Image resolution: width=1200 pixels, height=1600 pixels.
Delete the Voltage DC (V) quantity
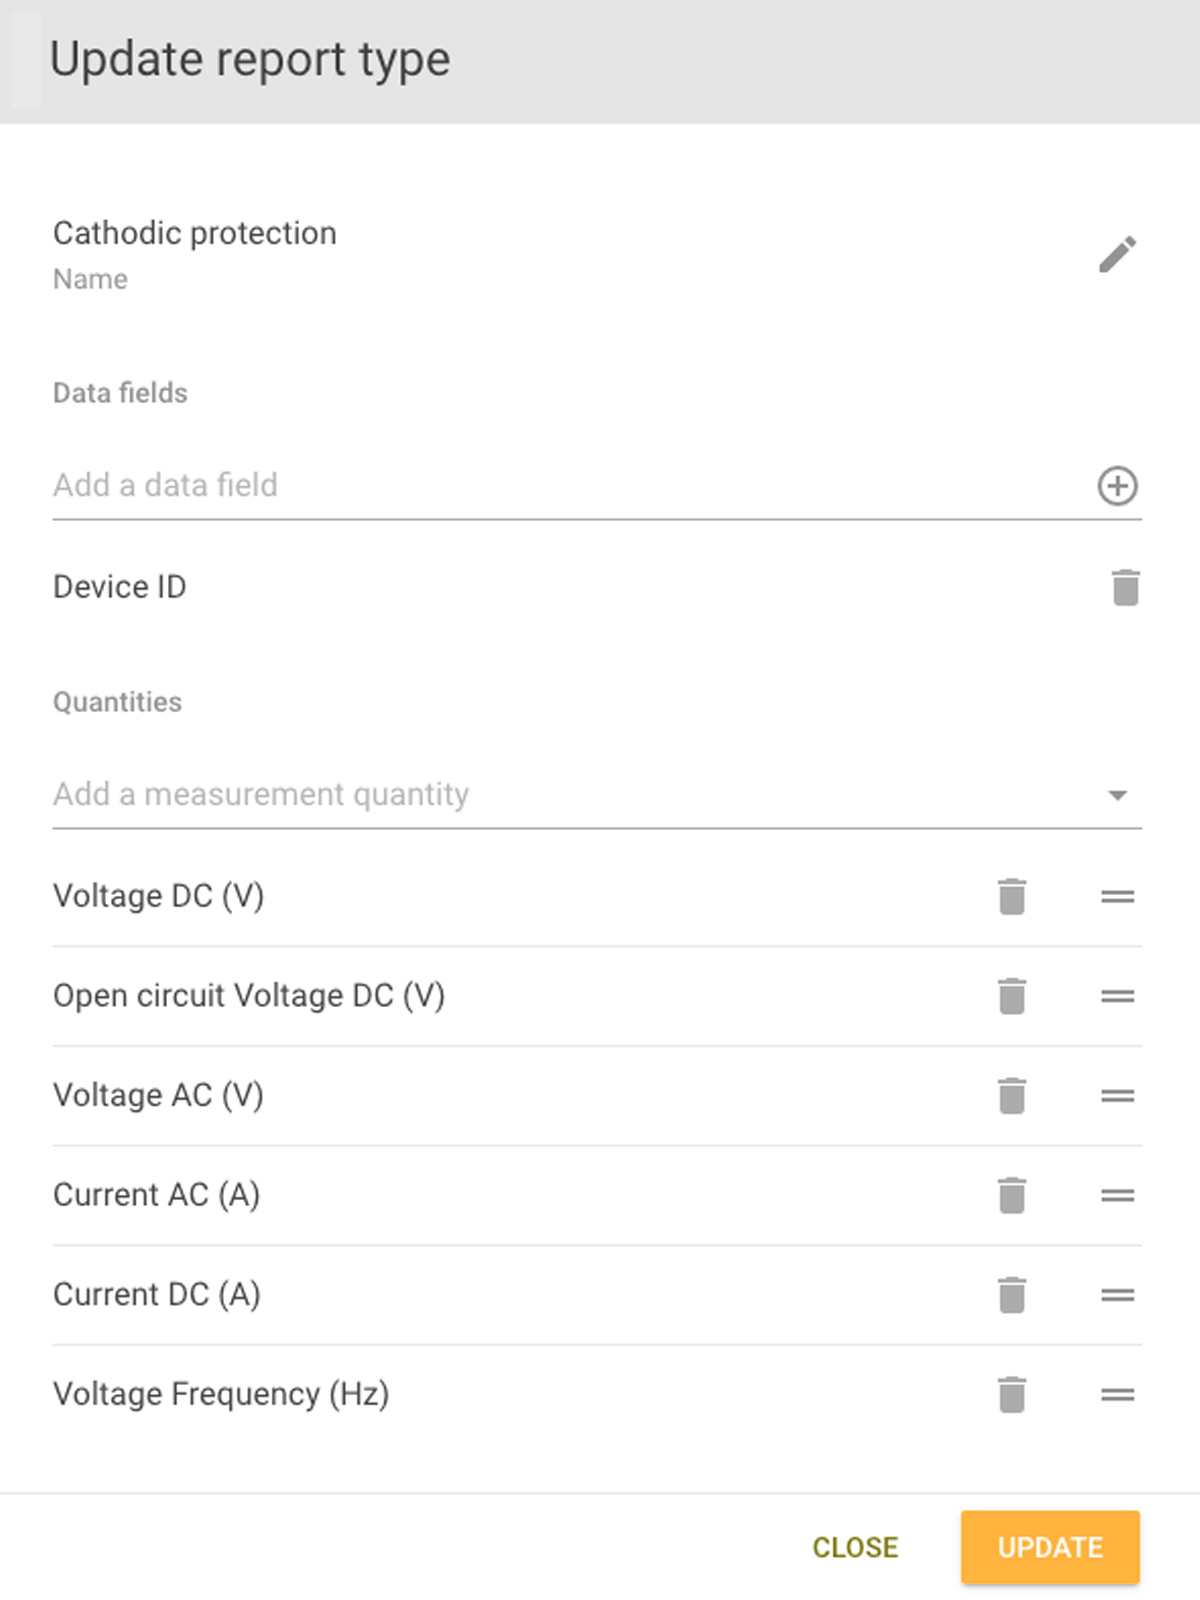pos(1012,896)
